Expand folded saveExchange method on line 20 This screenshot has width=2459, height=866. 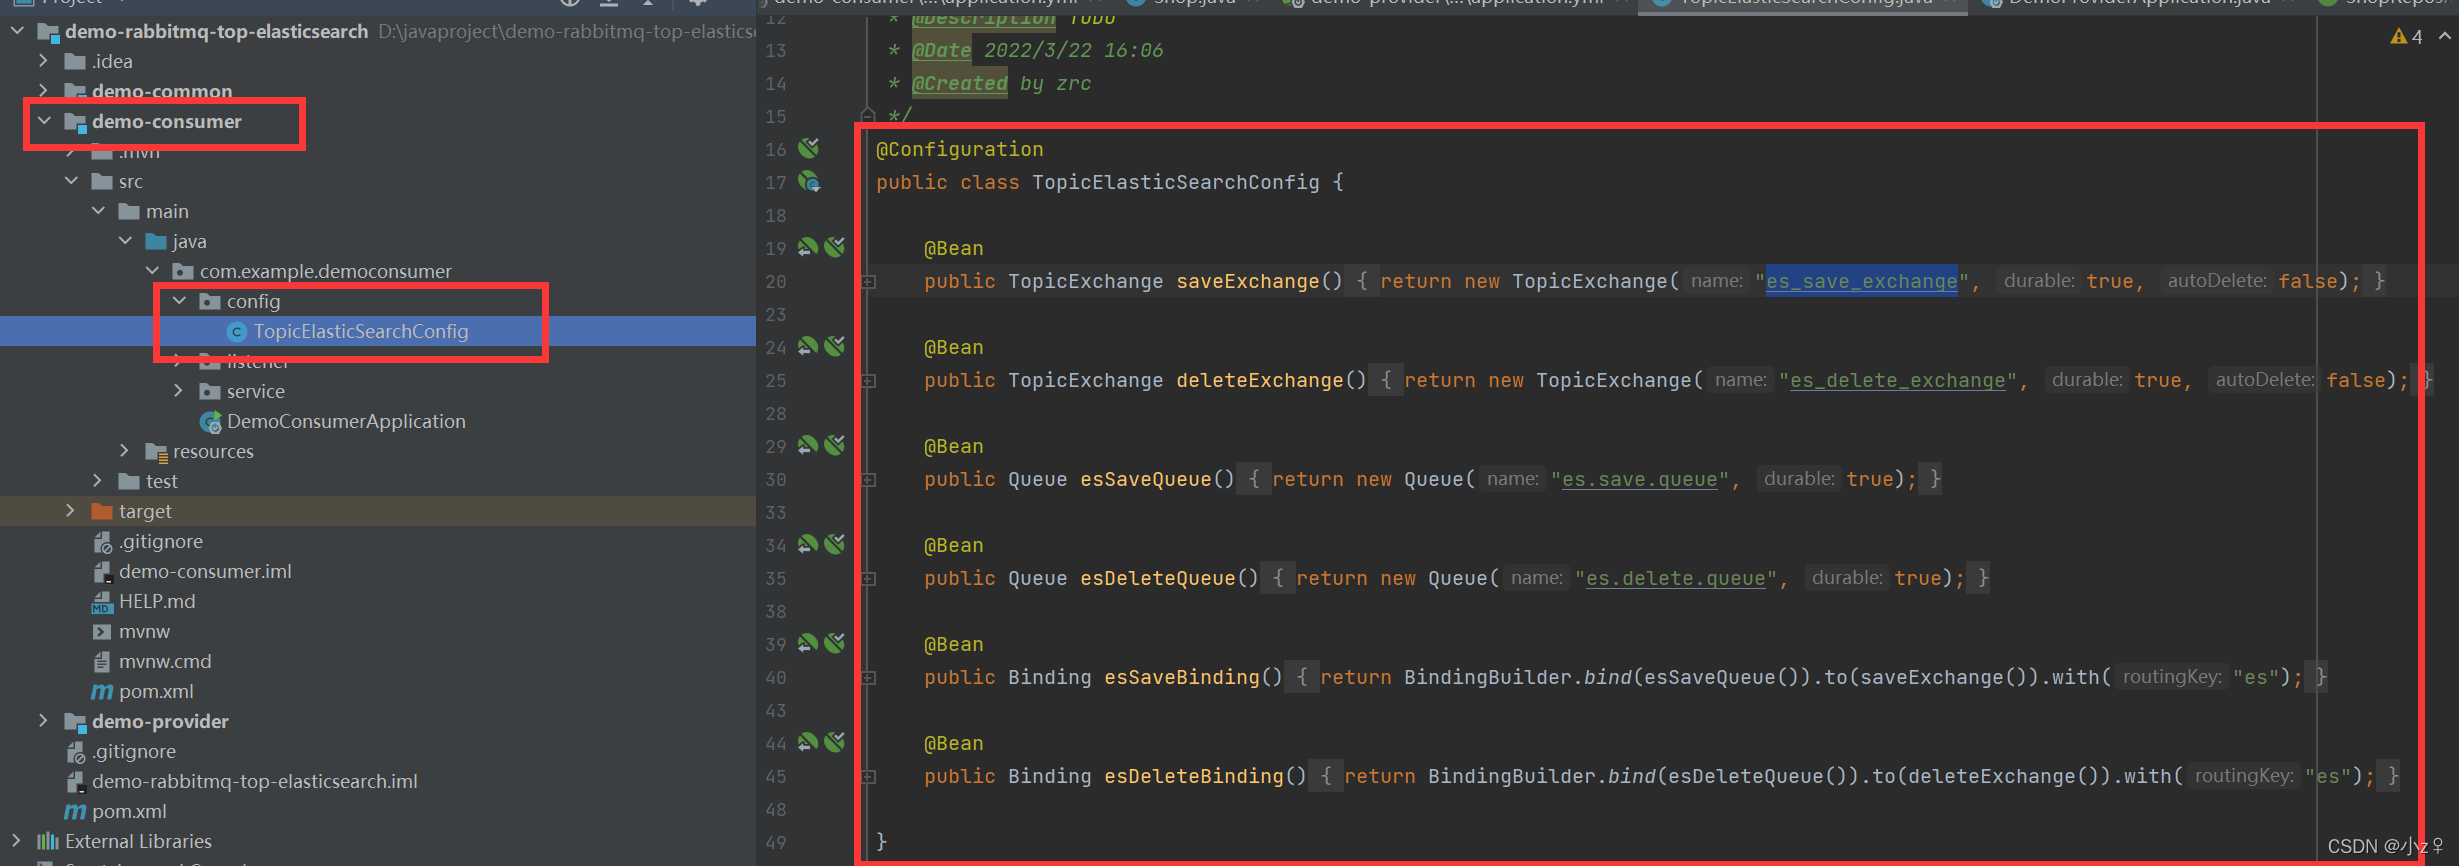point(869,283)
